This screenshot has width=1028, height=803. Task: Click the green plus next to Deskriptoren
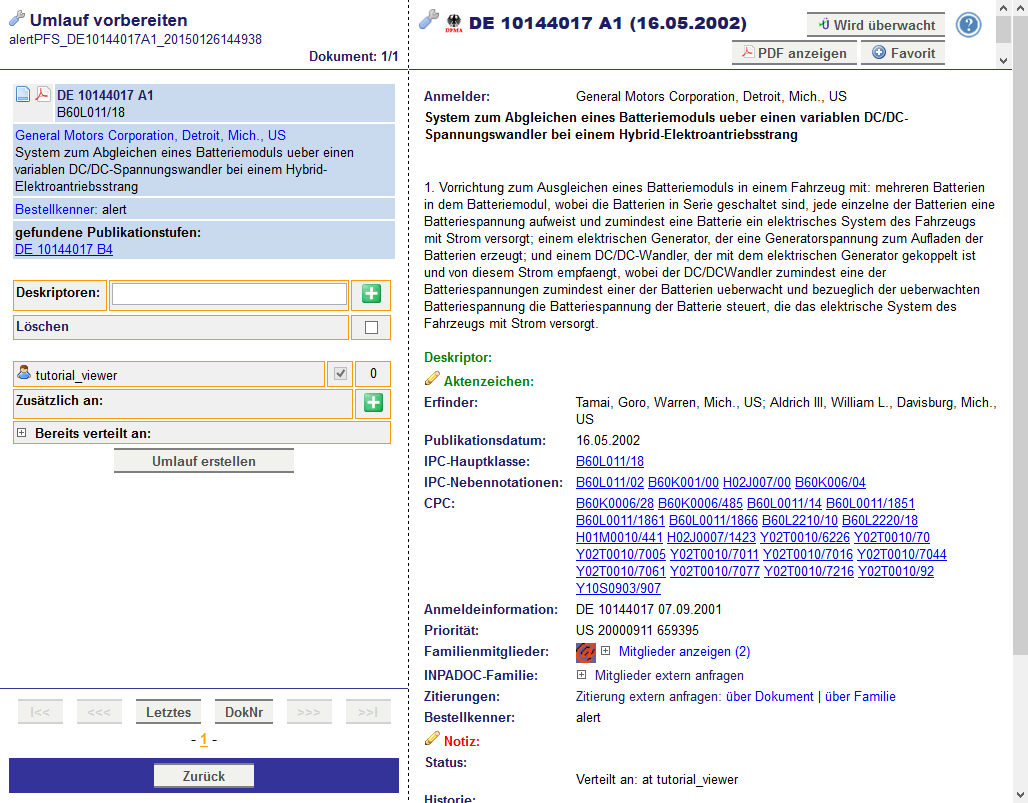(x=371, y=294)
